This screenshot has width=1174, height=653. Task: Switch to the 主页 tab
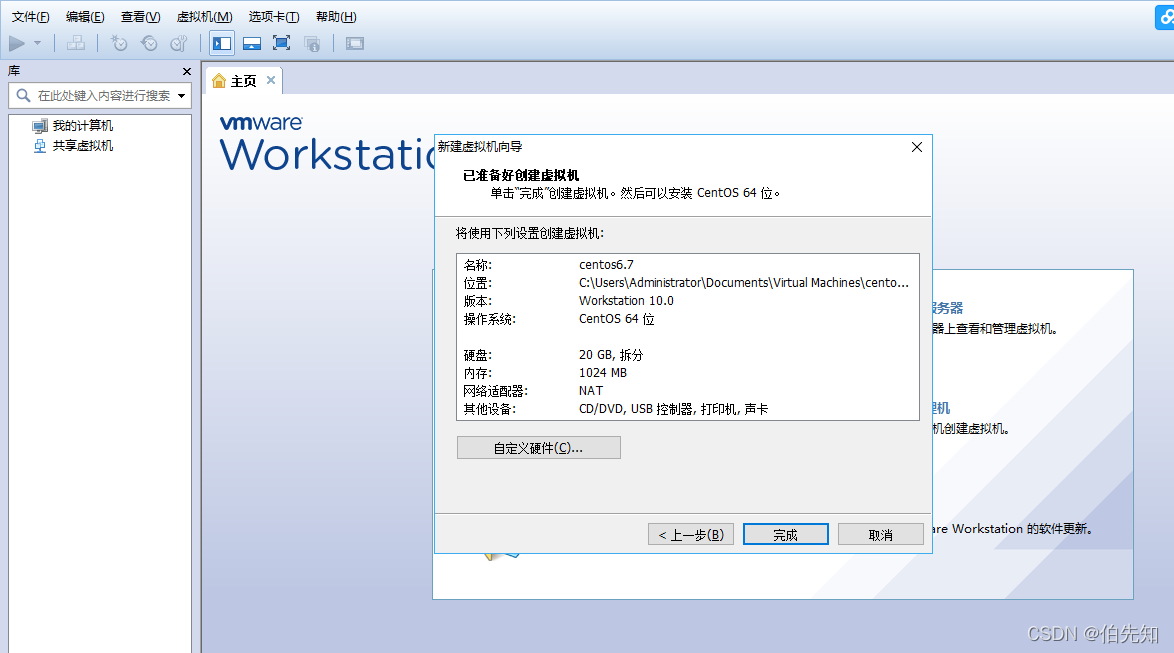(x=243, y=81)
